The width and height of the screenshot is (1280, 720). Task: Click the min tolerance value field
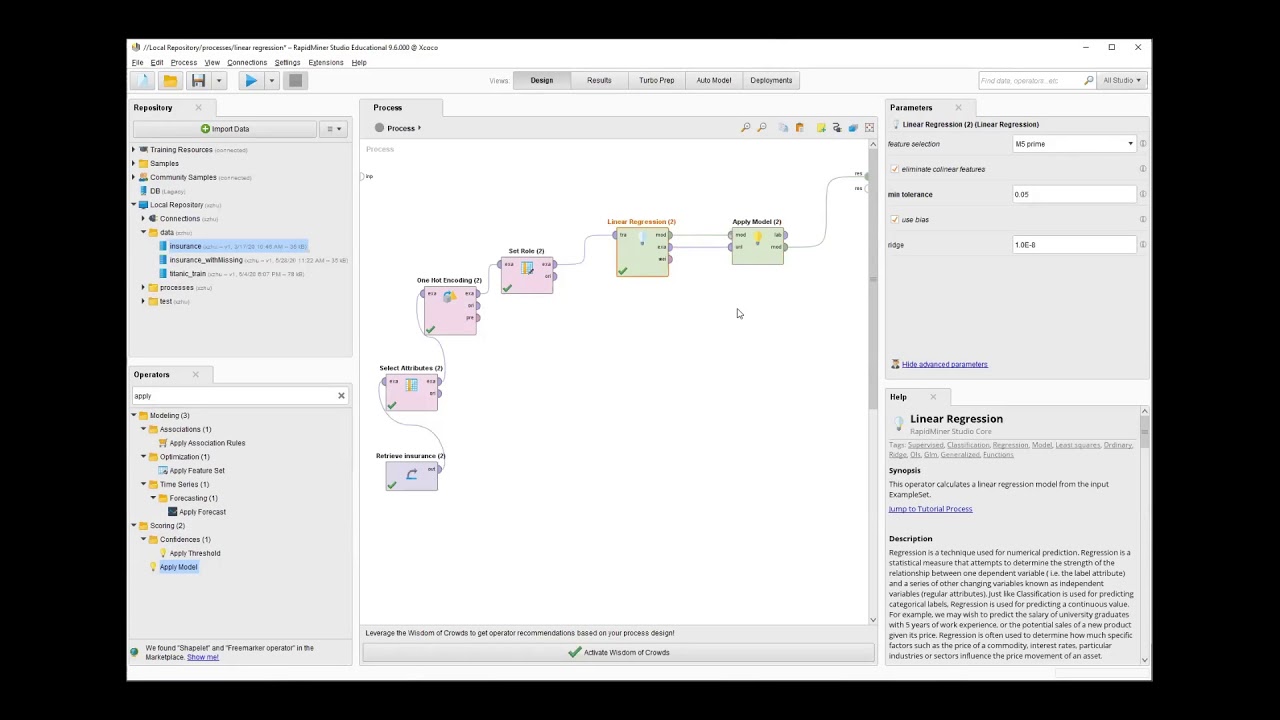tap(1074, 194)
